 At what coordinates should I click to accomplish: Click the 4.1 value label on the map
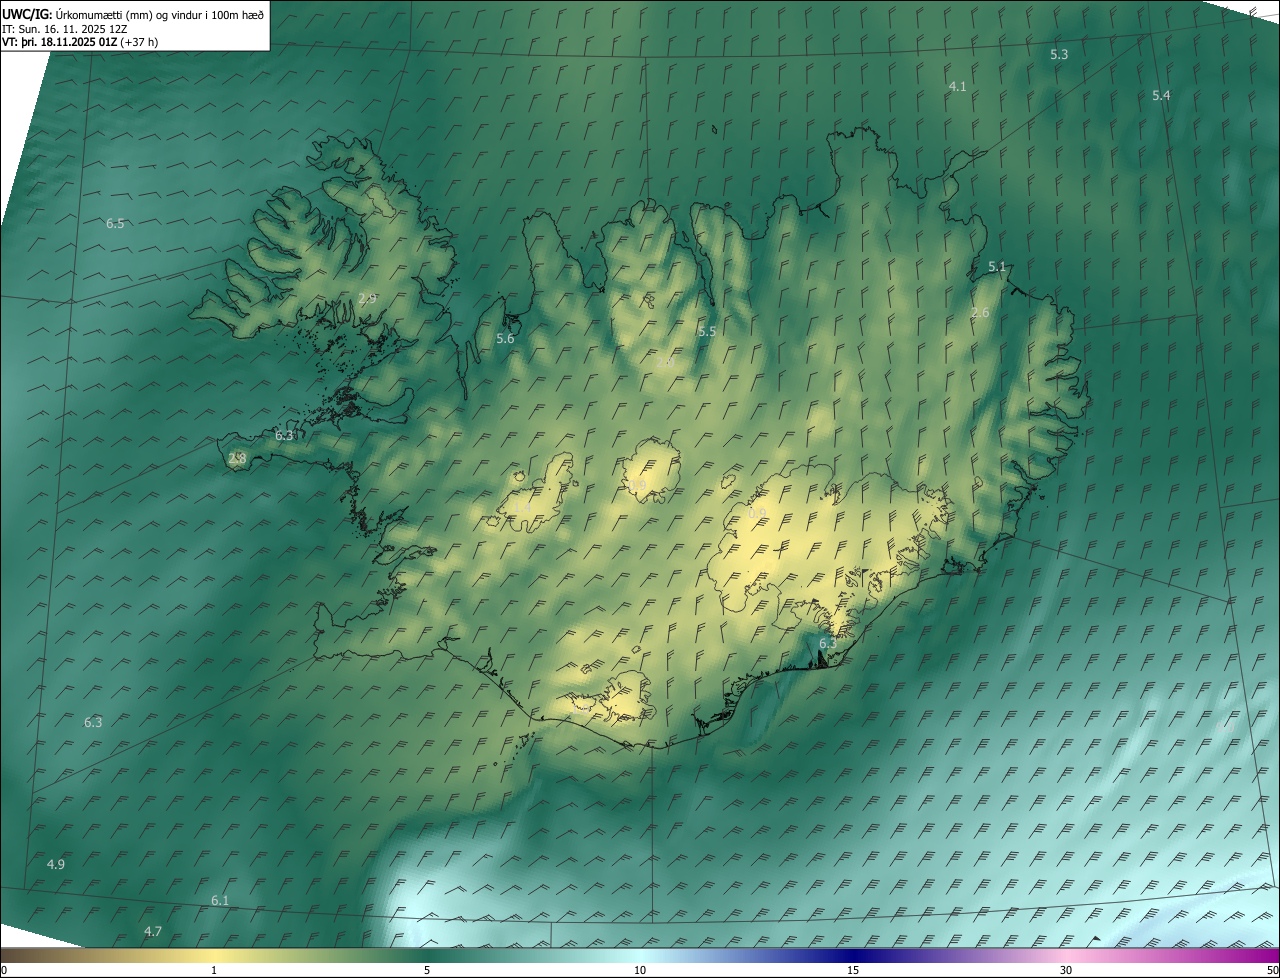tap(957, 87)
